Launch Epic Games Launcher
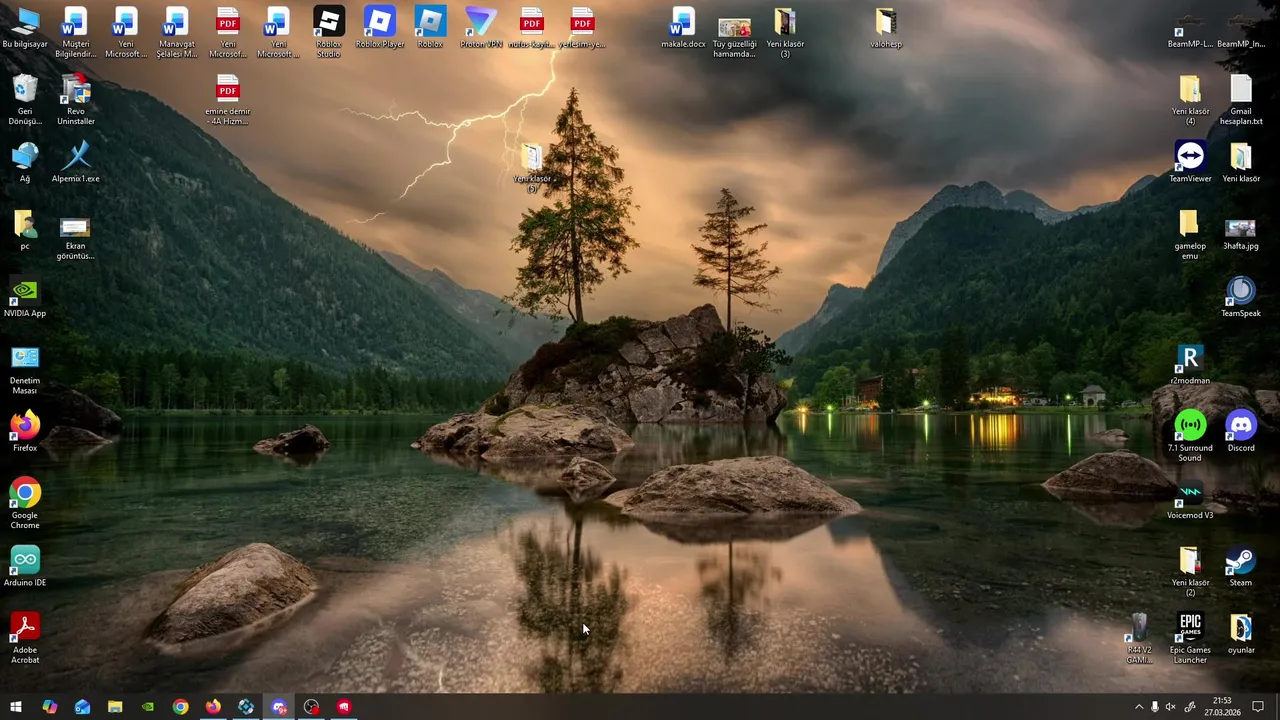This screenshot has width=1280, height=720. click(1190, 638)
